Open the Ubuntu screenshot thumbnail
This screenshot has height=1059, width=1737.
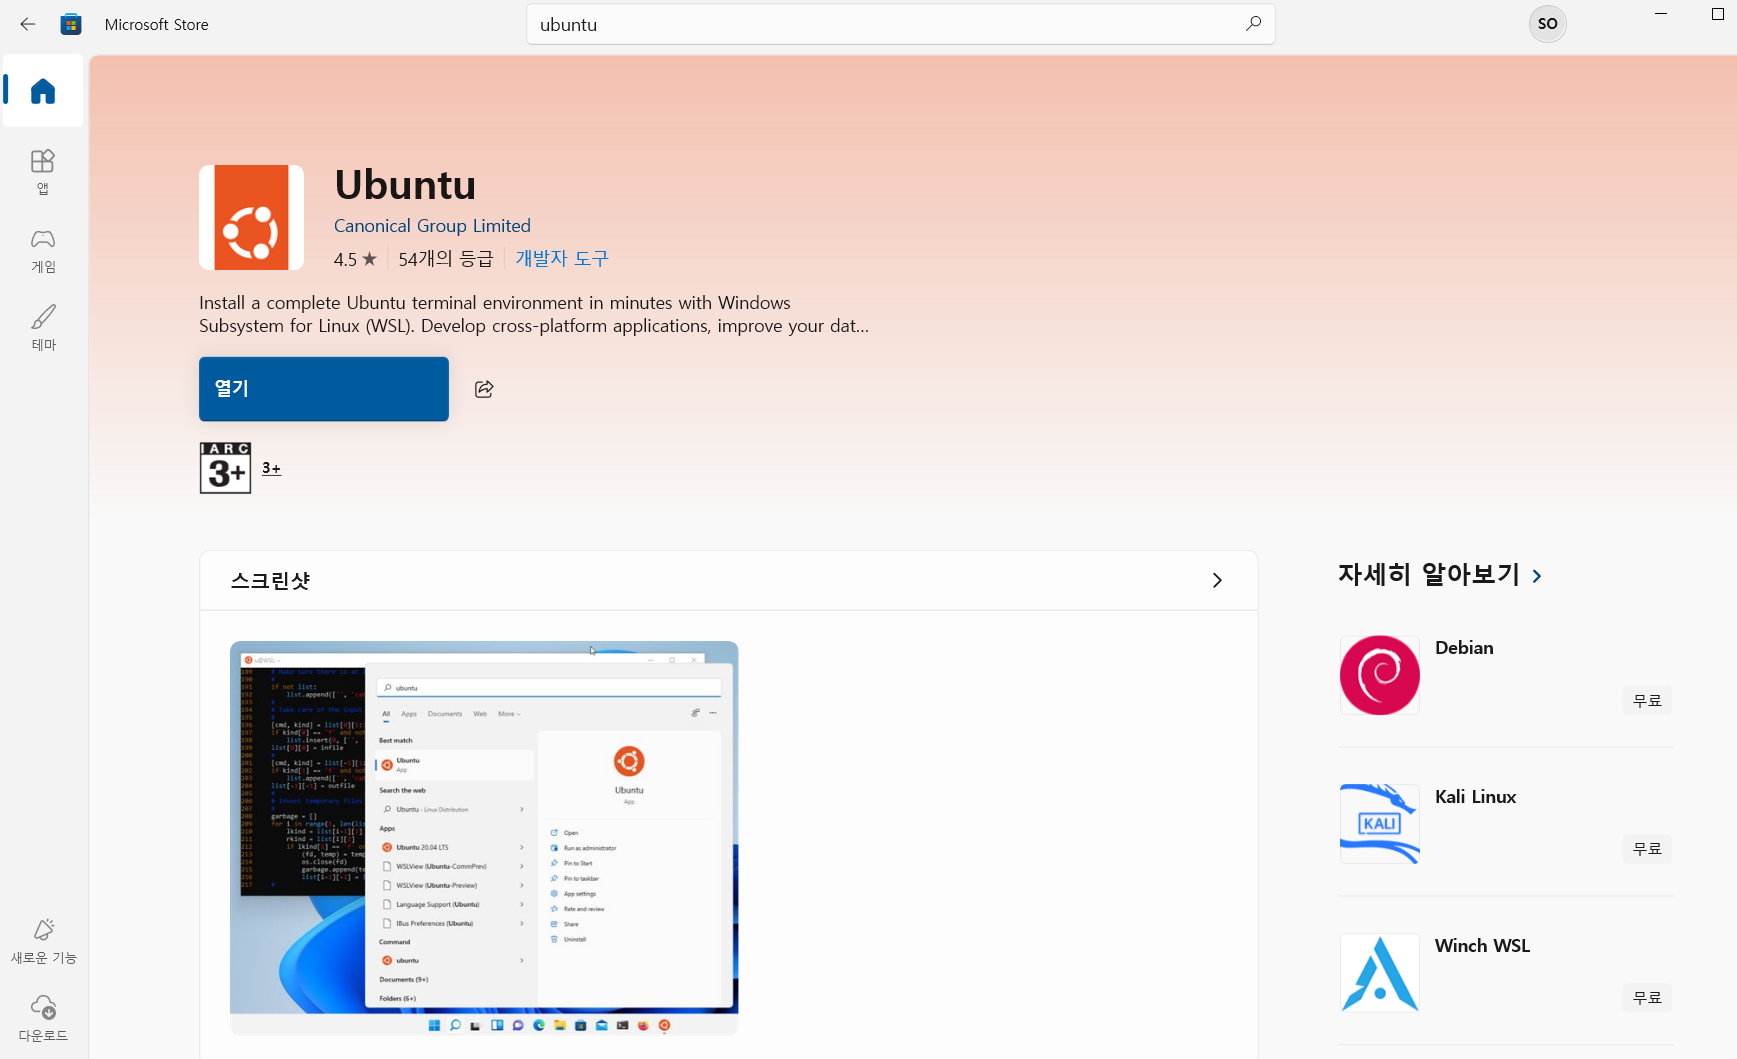[x=484, y=838]
